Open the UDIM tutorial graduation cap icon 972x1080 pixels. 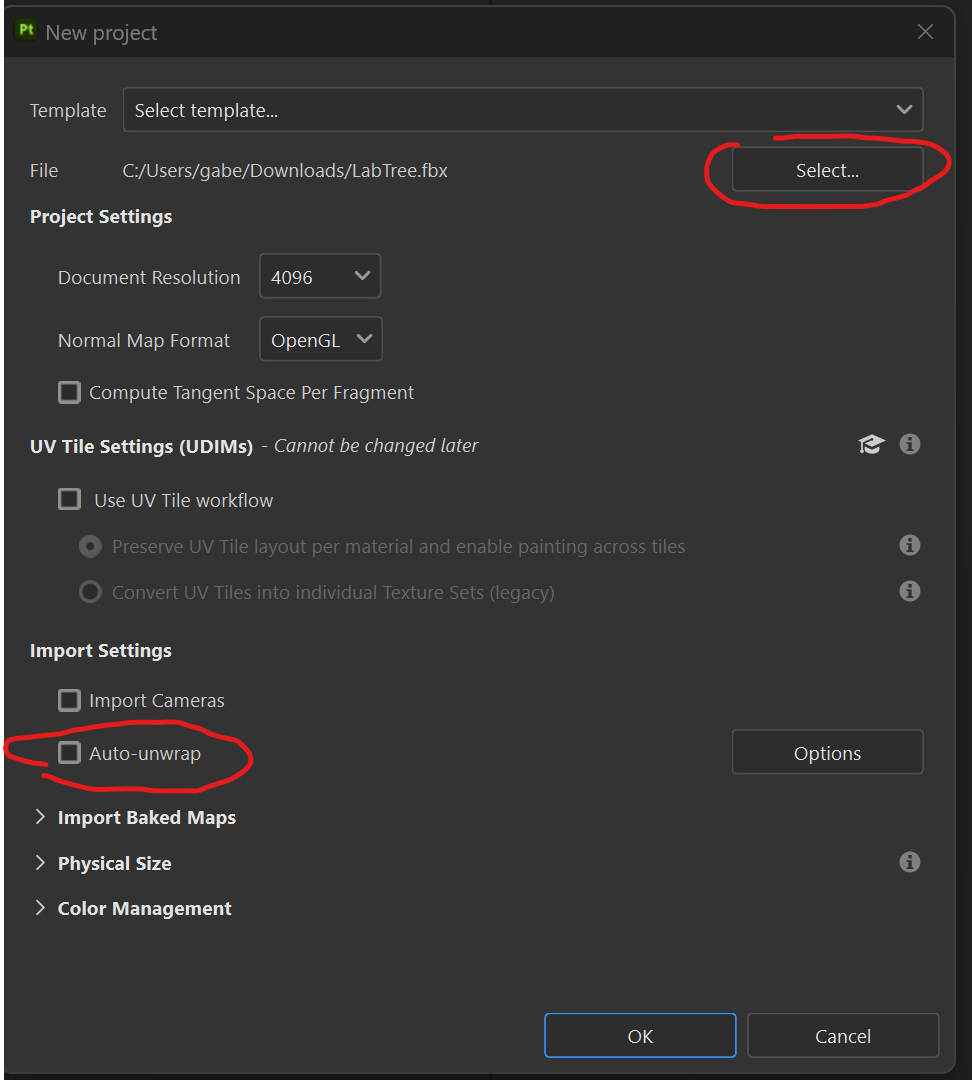pos(871,444)
